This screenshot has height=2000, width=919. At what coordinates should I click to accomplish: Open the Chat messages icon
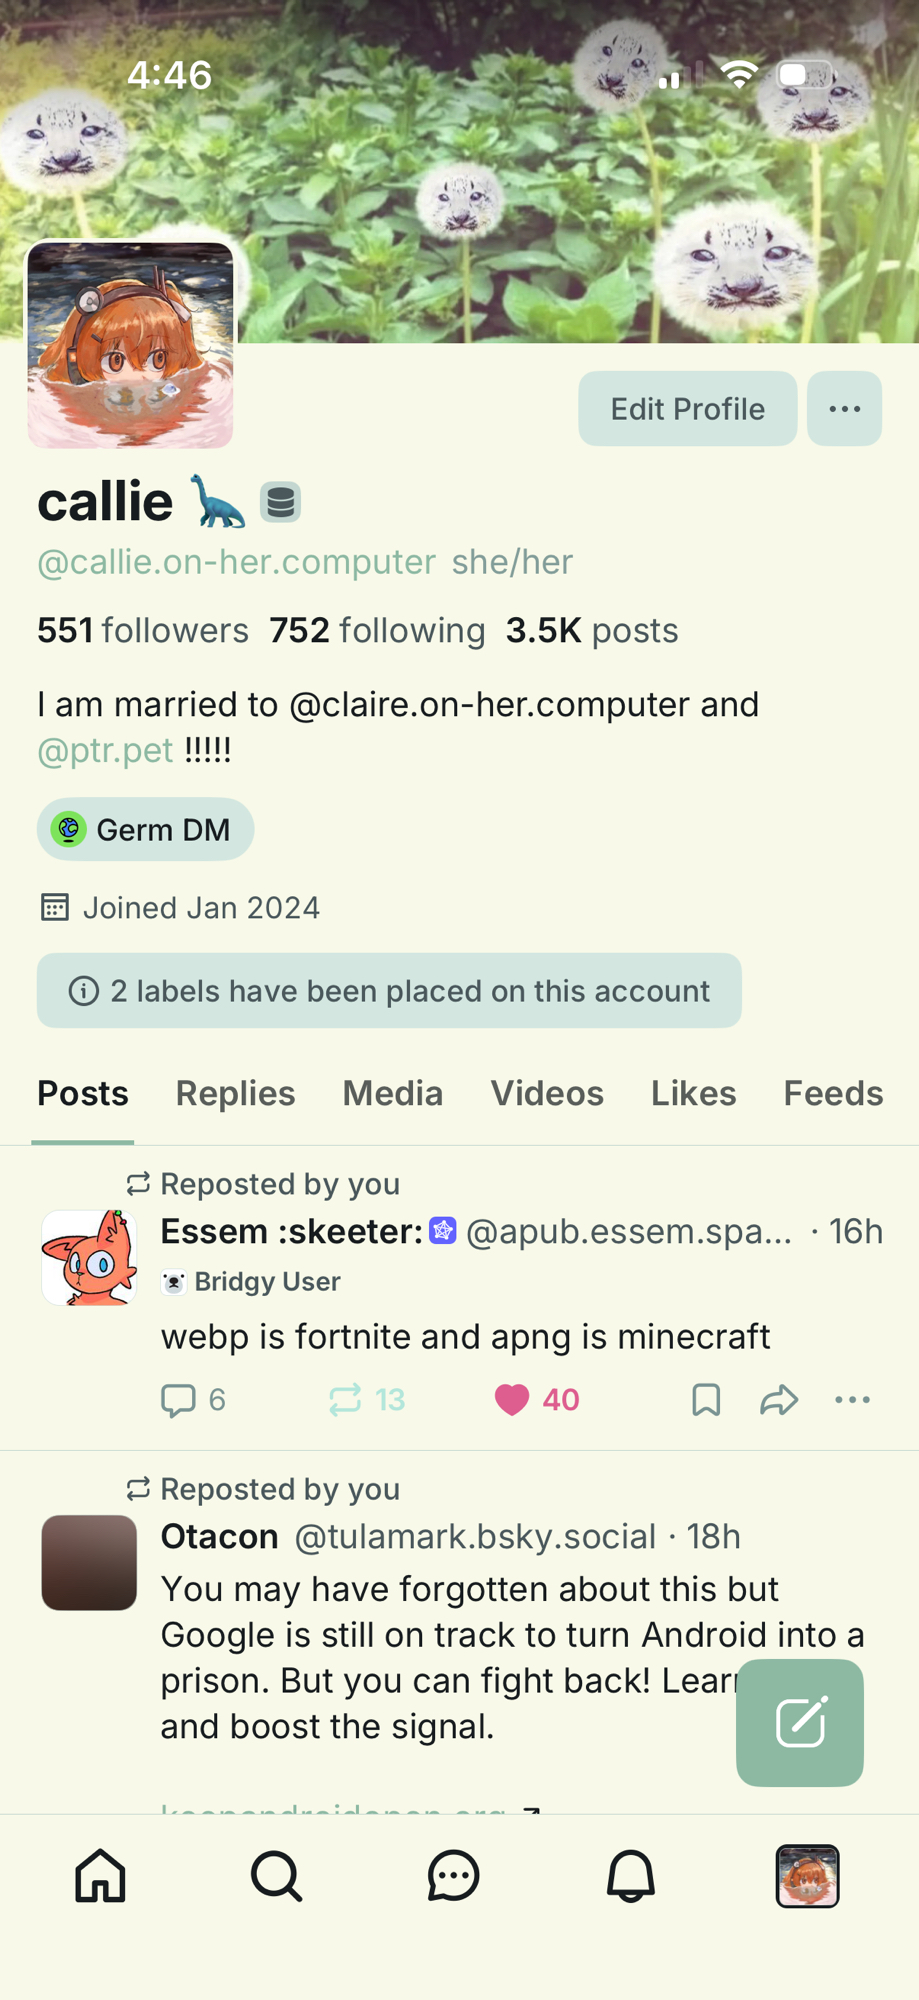point(454,1875)
